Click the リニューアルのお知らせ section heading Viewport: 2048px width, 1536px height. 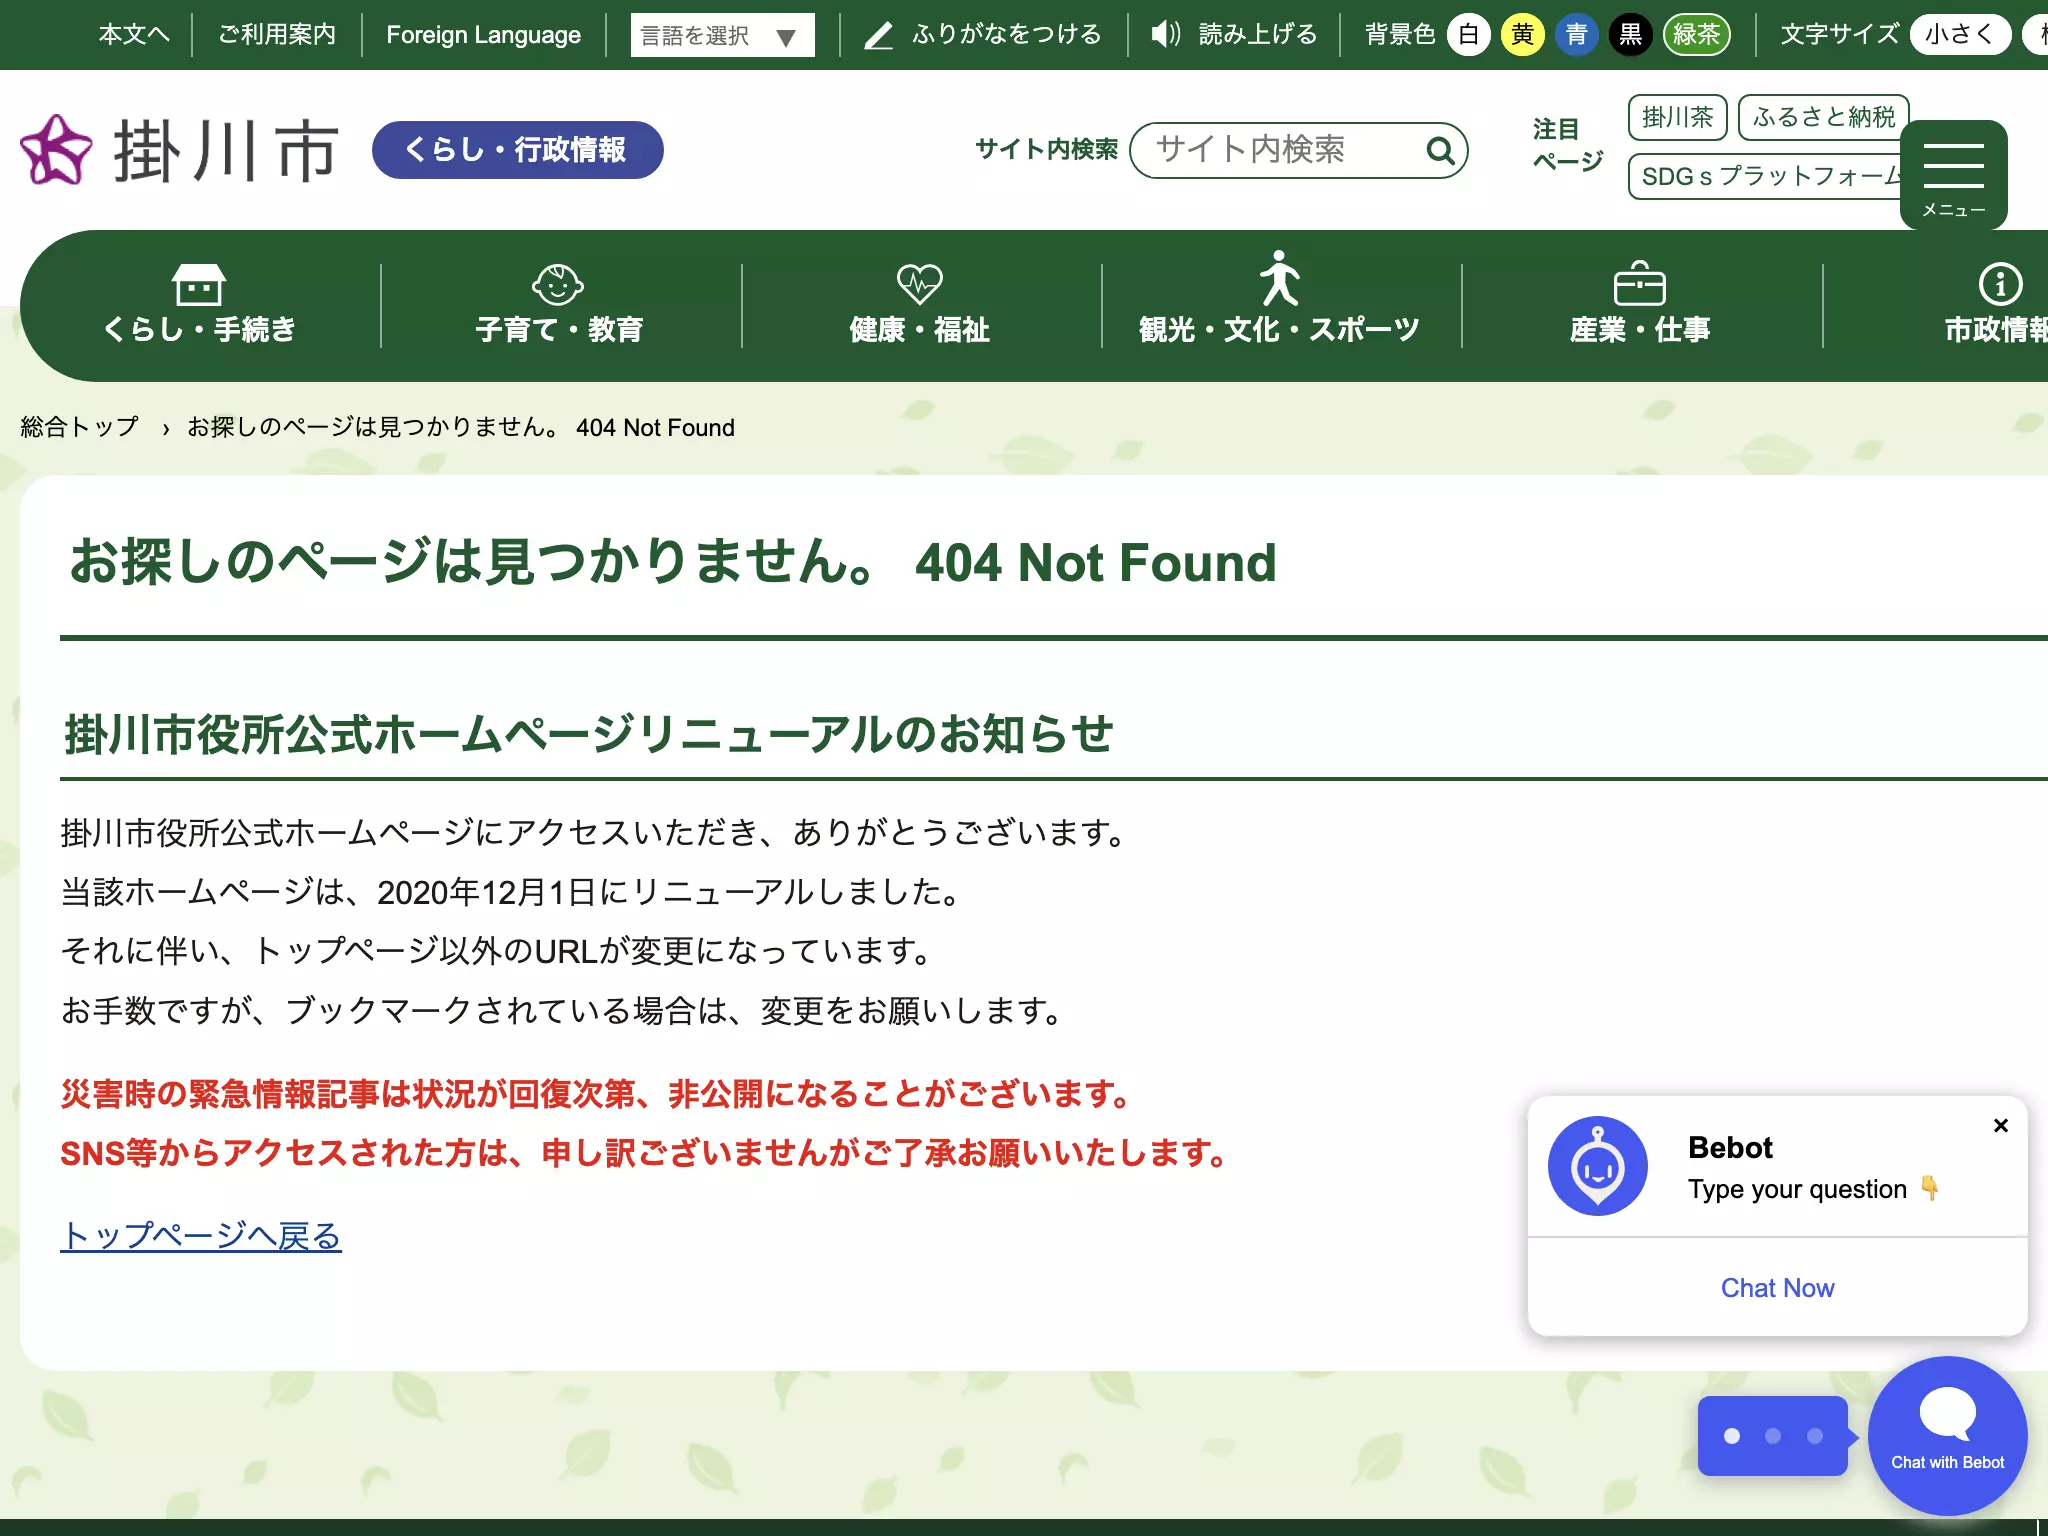(588, 734)
